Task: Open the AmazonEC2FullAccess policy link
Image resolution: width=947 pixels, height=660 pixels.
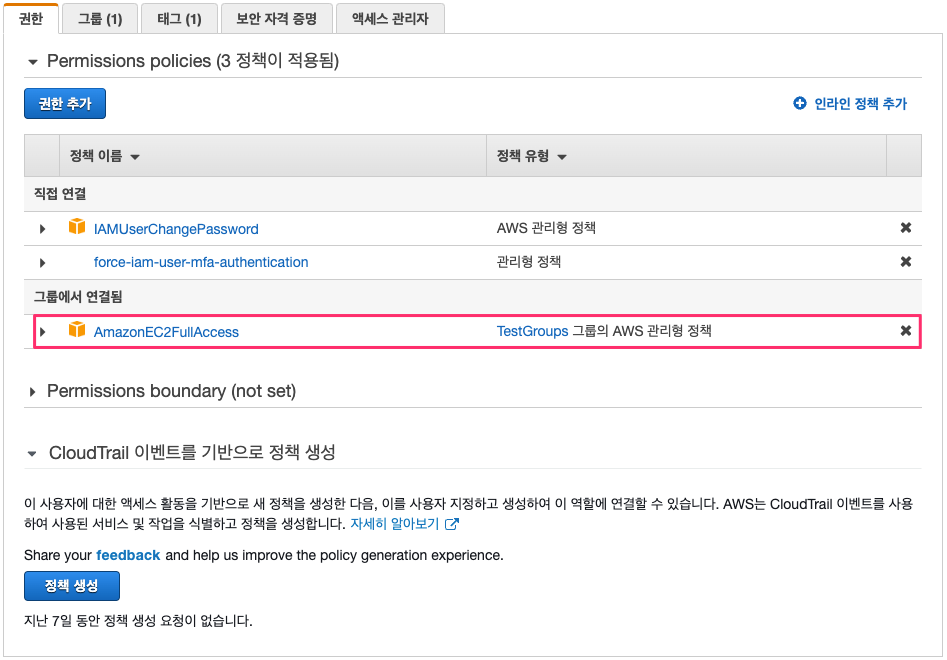Action: 166,332
